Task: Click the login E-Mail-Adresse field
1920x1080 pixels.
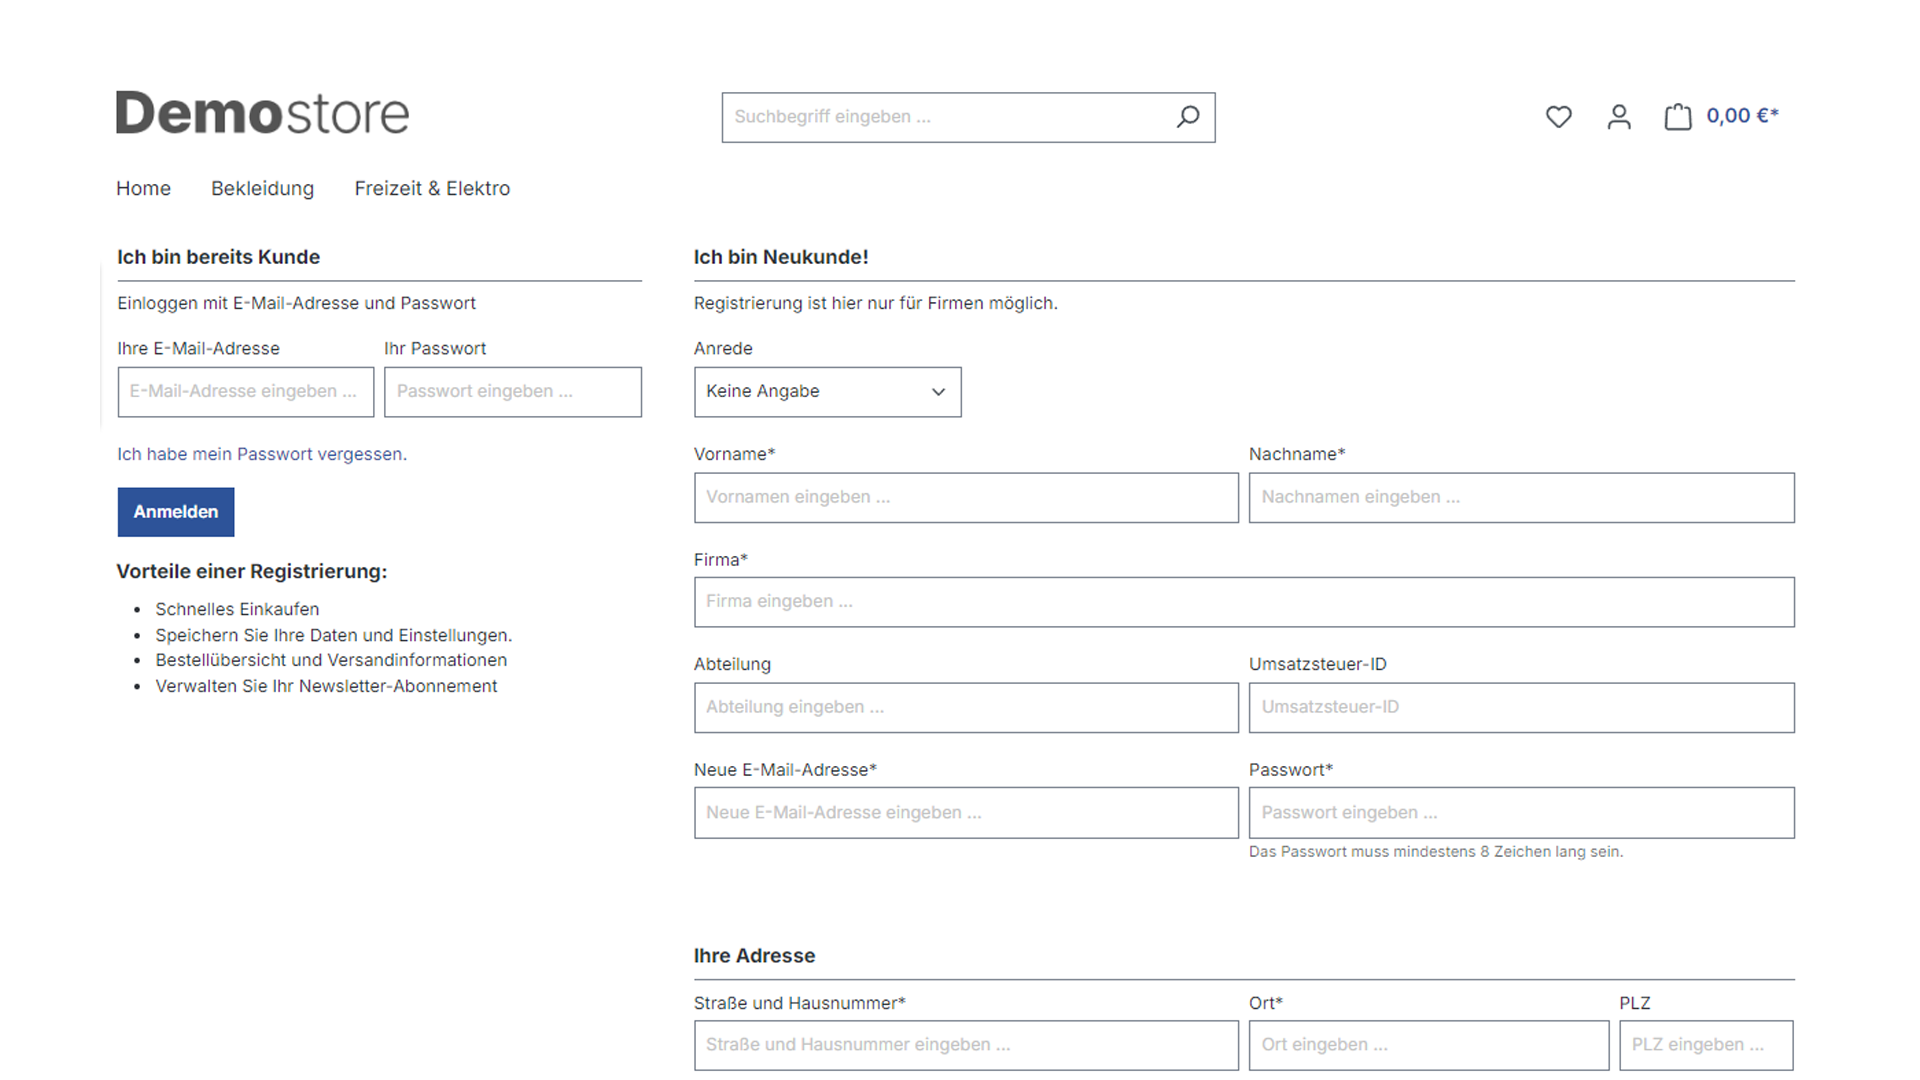Action: point(246,392)
